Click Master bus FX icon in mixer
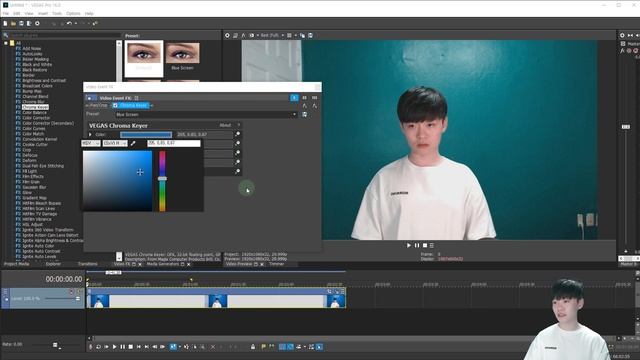 [622, 51]
